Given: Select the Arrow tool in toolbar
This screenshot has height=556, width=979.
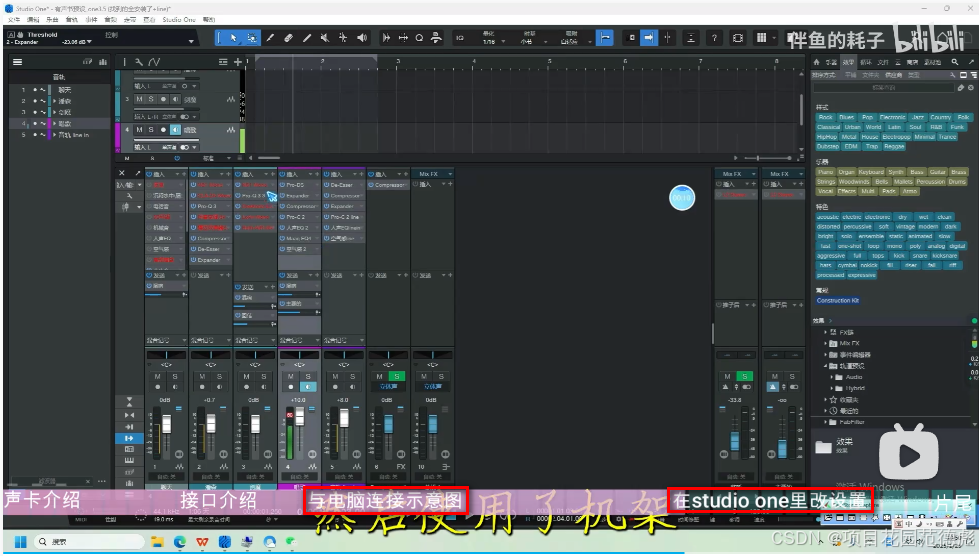Looking at the screenshot, I should [x=234, y=38].
